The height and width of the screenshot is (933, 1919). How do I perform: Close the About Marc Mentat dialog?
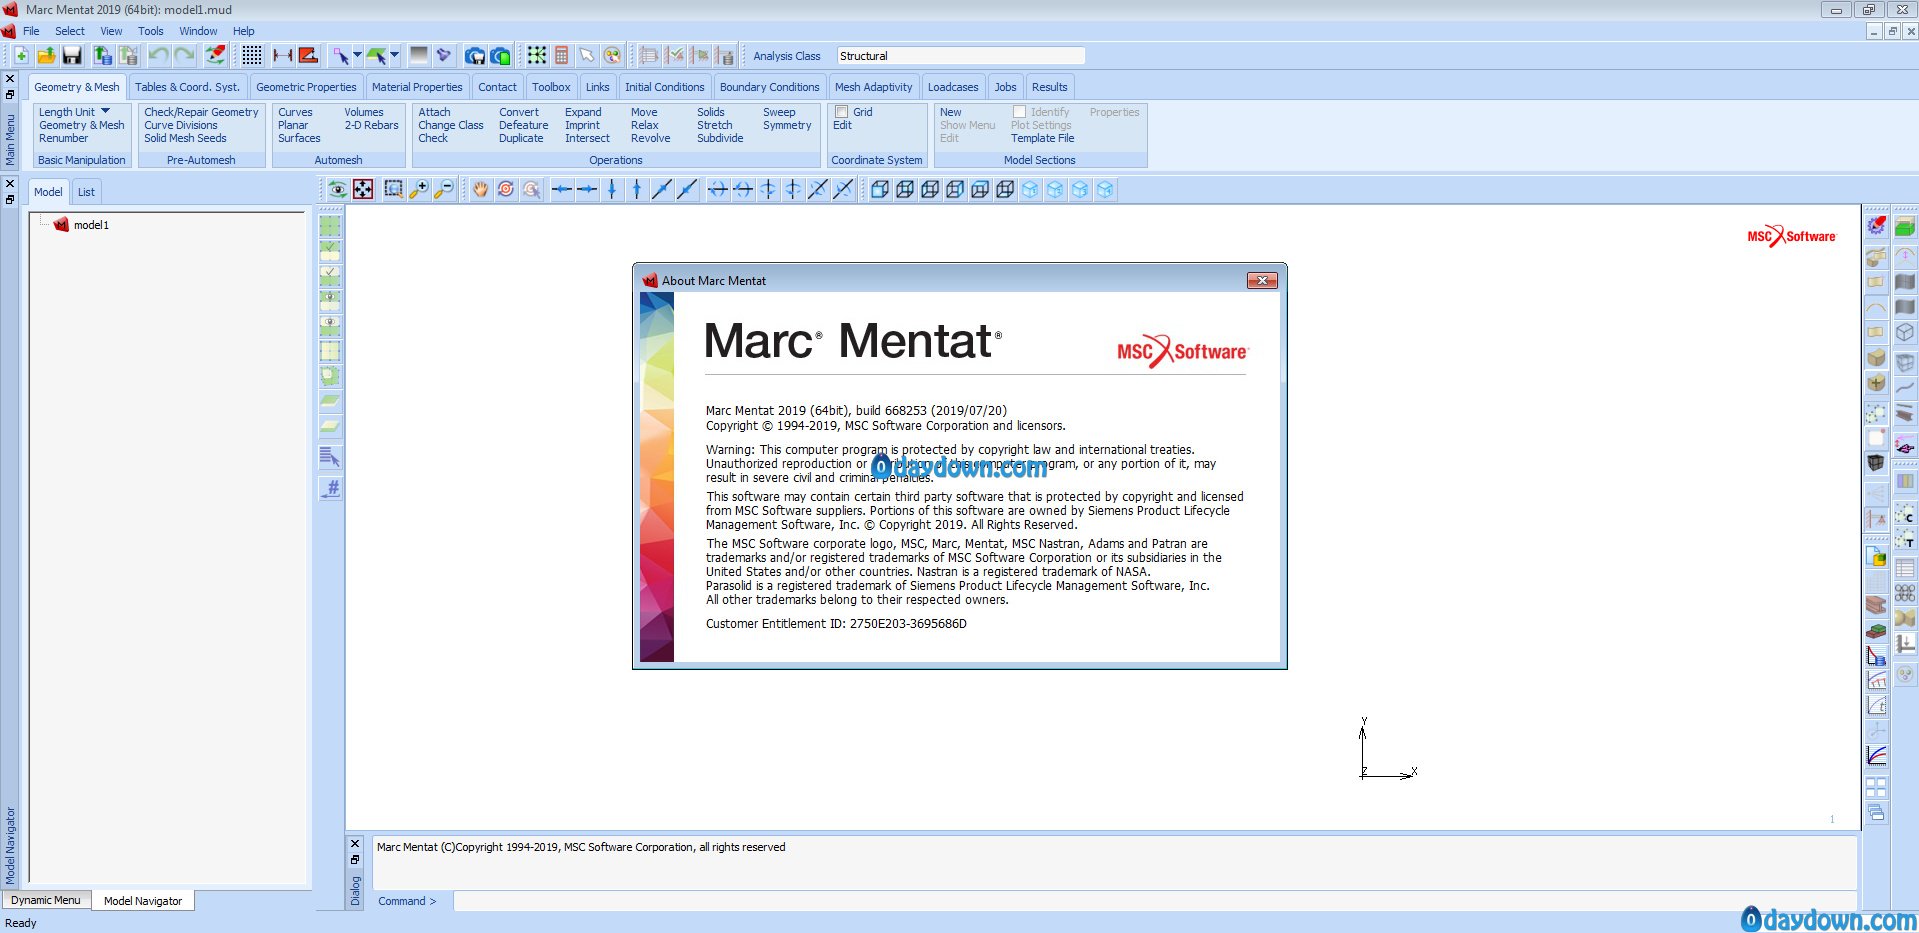tap(1262, 281)
